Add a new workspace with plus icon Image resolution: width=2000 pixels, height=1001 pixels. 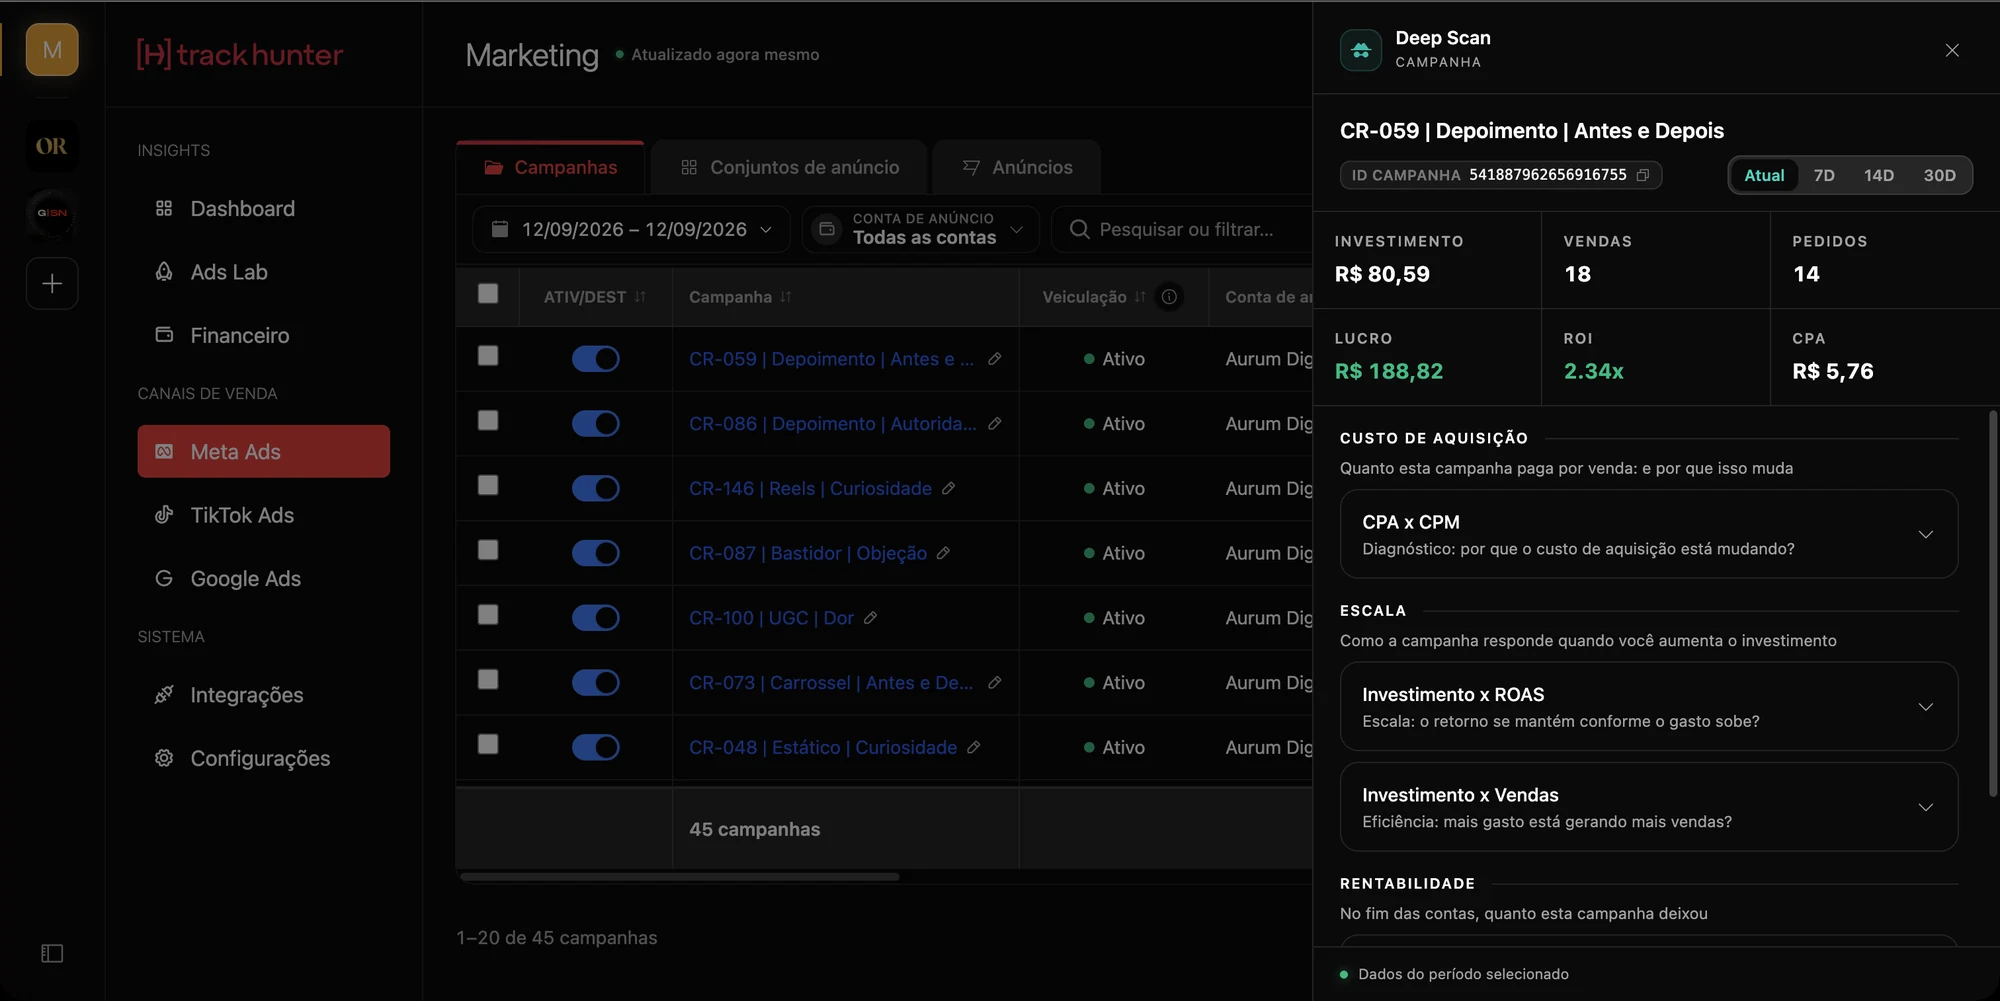pyautogui.click(x=52, y=284)
